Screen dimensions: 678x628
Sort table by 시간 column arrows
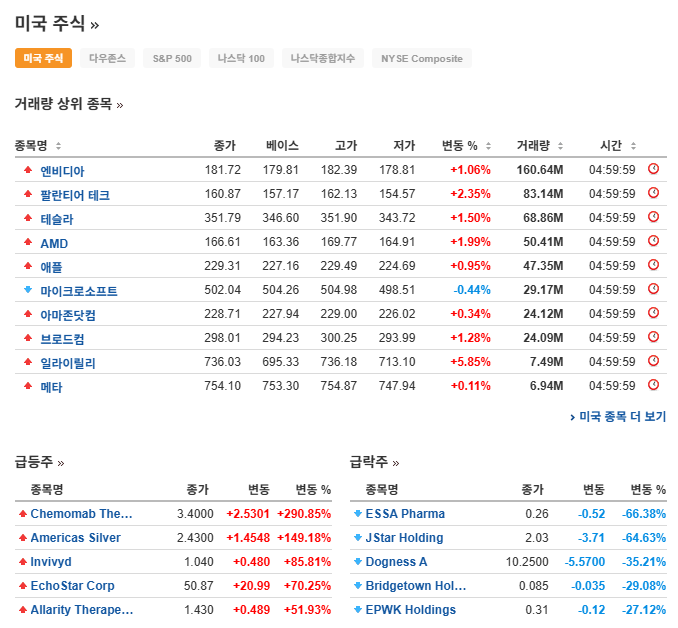coord(633,146)
